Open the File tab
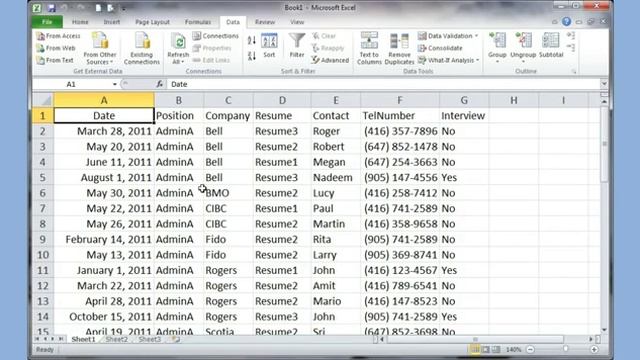The height and width of the screenshot is (360, 640). coord(47,22)
